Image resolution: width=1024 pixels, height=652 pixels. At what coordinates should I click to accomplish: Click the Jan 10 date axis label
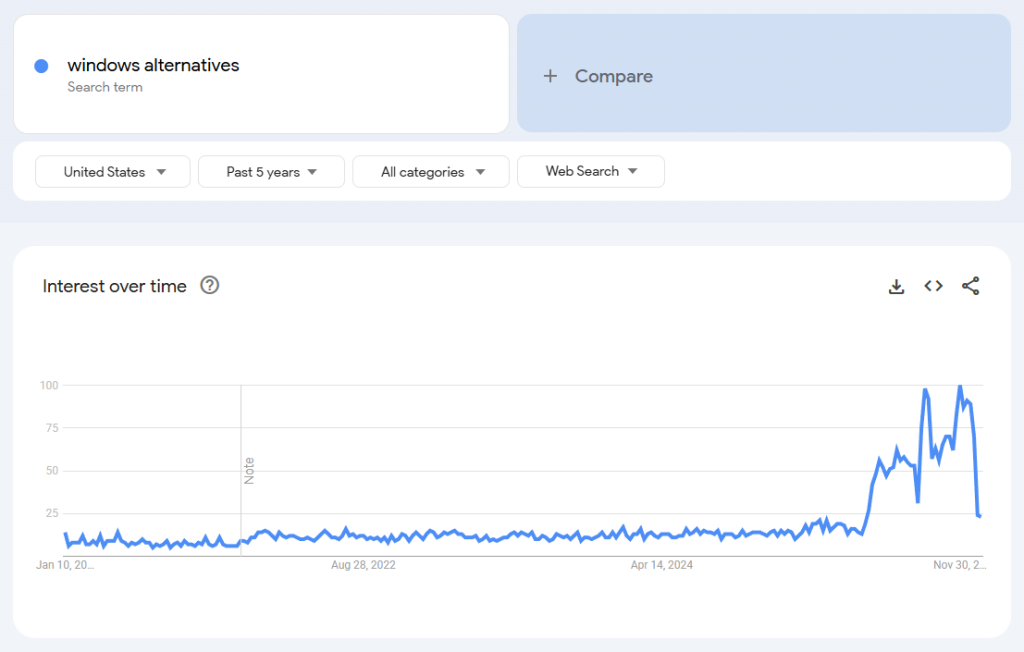coord(65,565)
